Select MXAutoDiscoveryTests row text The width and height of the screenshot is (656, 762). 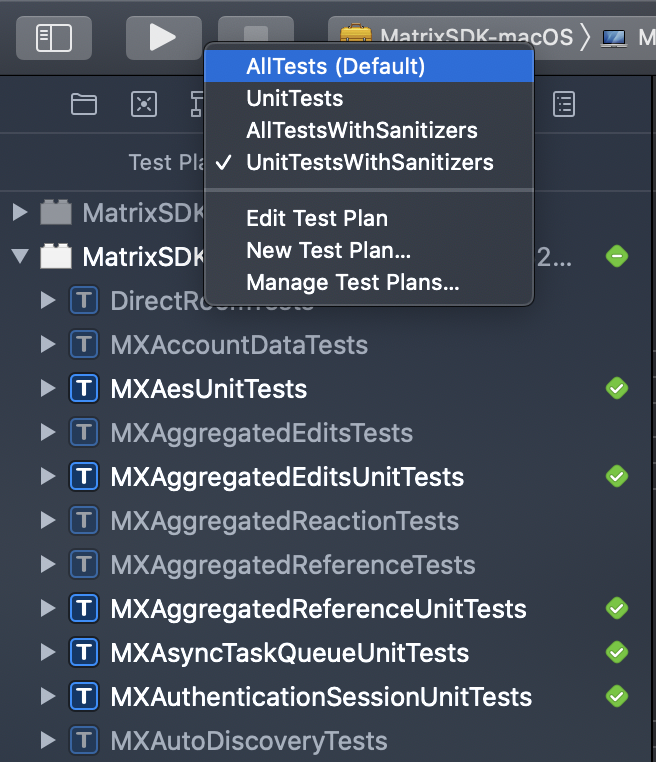249,742
